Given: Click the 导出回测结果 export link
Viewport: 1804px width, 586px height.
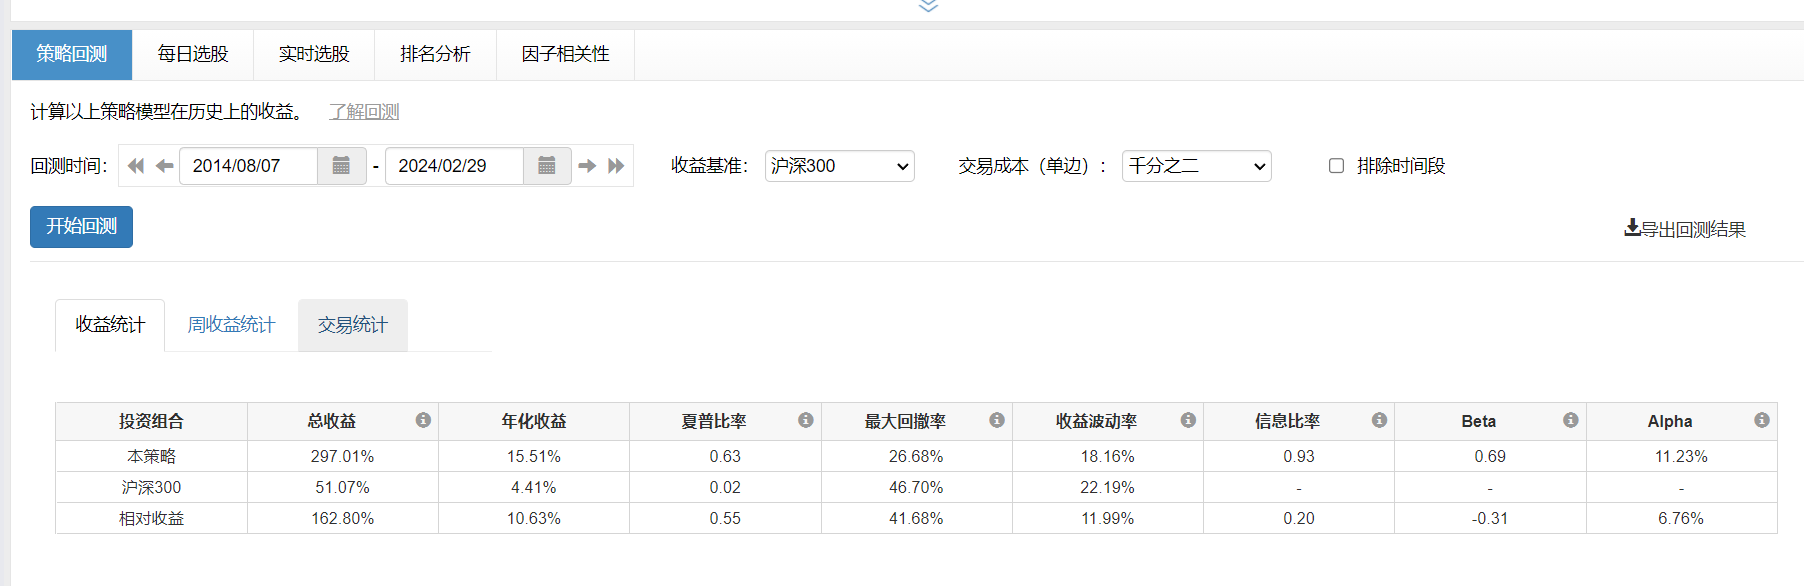Looking at the screenshot, I should click(1685, 229).
